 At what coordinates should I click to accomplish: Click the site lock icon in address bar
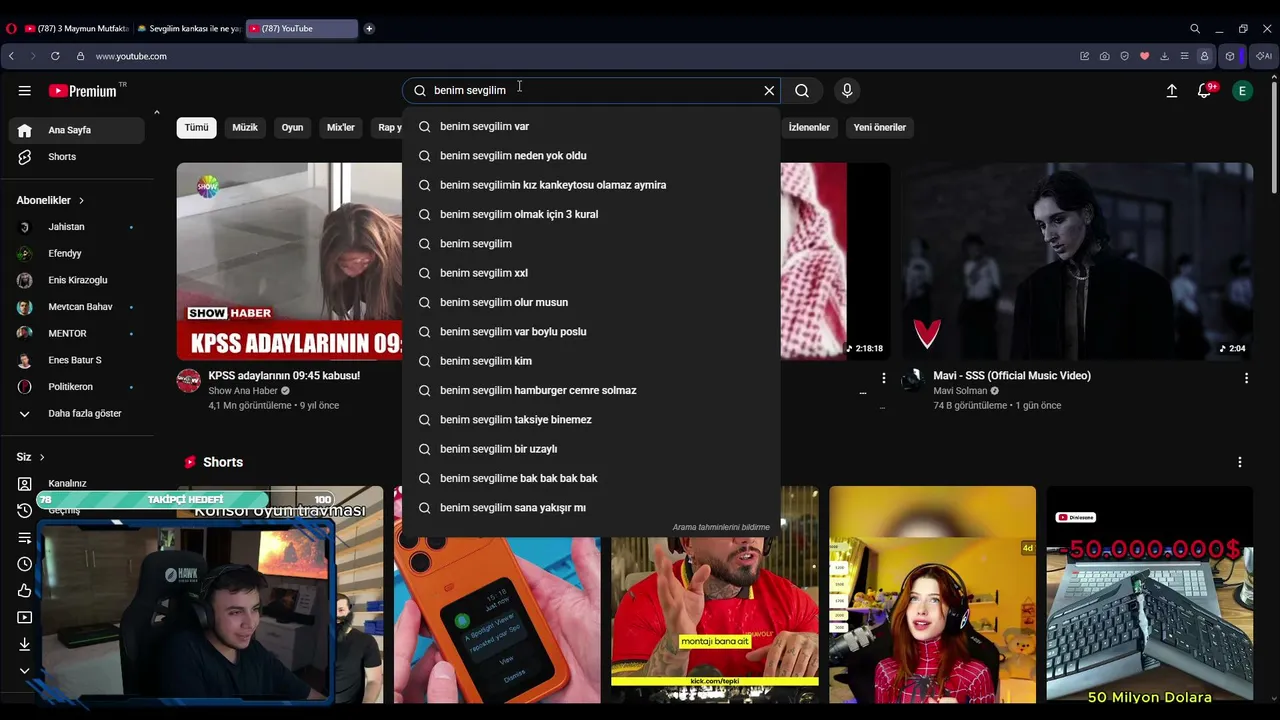80,56
